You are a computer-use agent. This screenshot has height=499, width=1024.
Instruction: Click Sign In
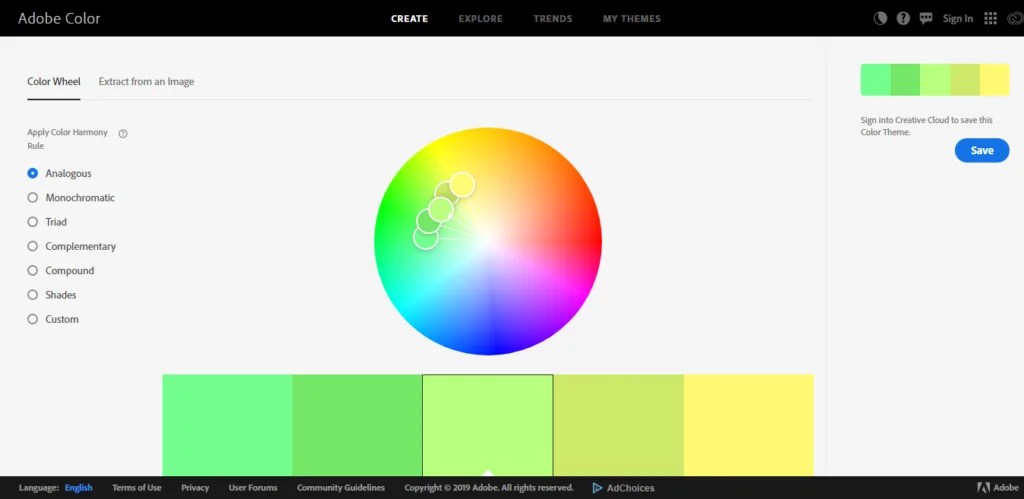pyautogui.click(x=957, y=18)
